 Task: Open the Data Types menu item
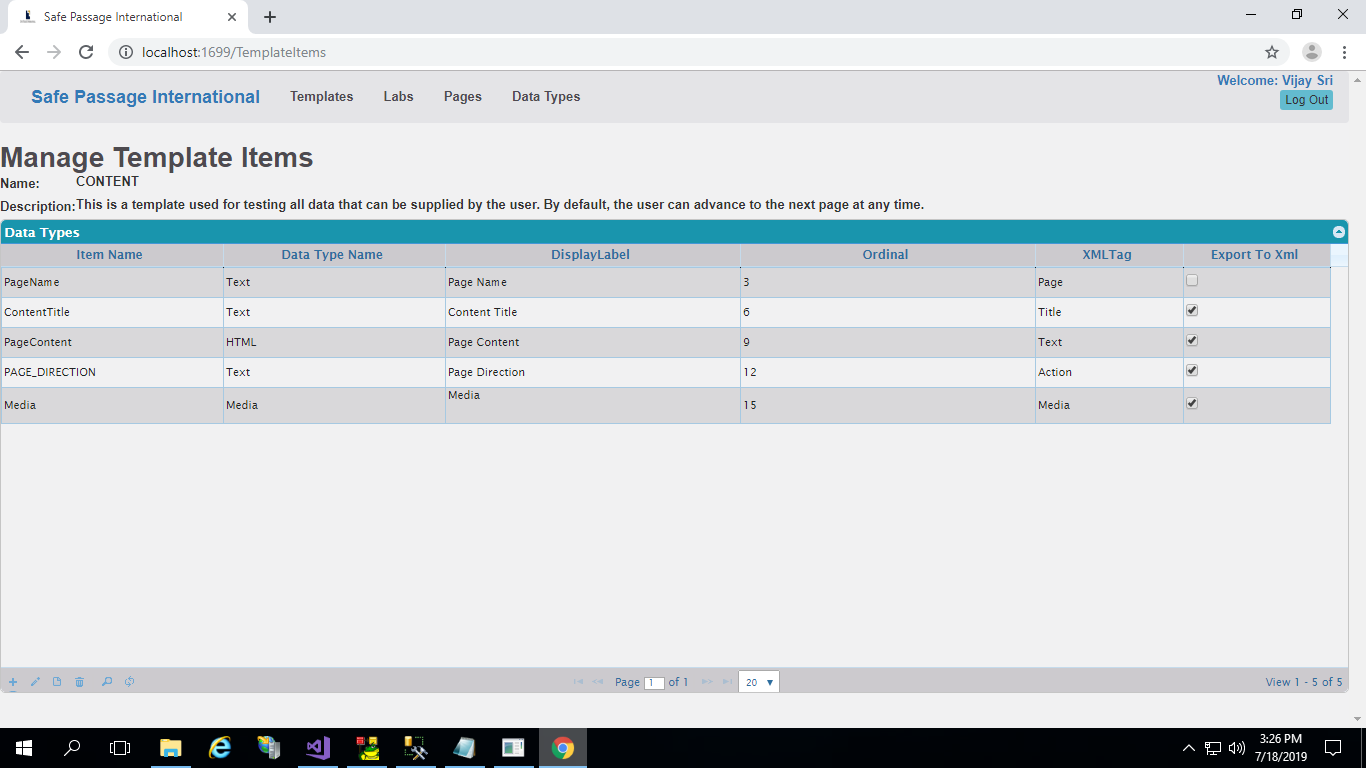[546, 97]
